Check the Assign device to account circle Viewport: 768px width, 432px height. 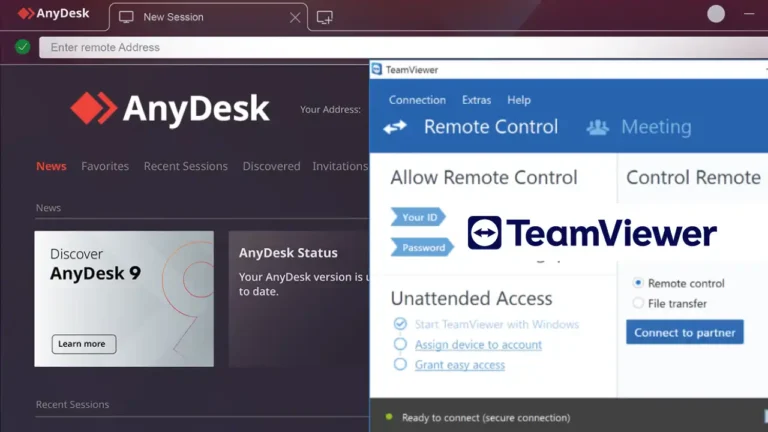tap(400, 344)
